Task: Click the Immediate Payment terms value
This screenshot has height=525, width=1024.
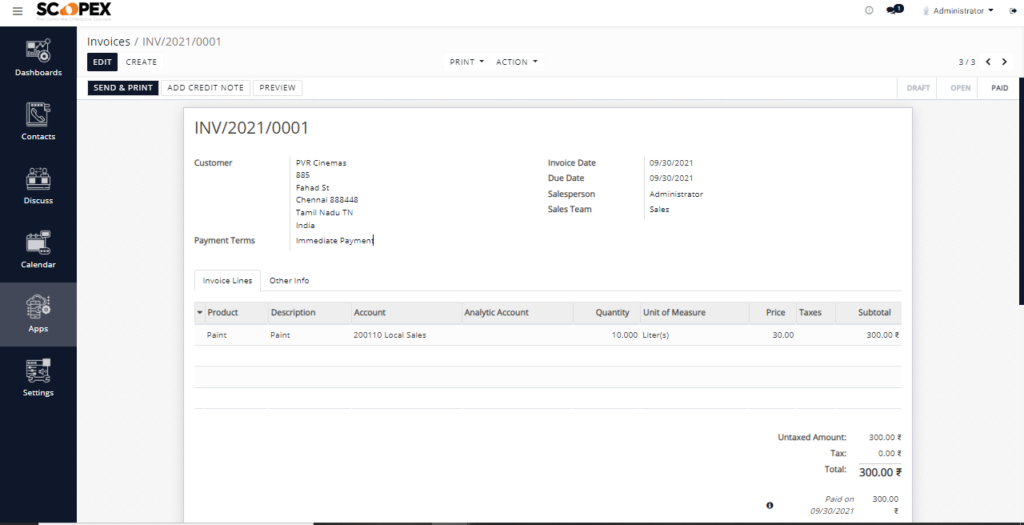Action: coord(334,241)
